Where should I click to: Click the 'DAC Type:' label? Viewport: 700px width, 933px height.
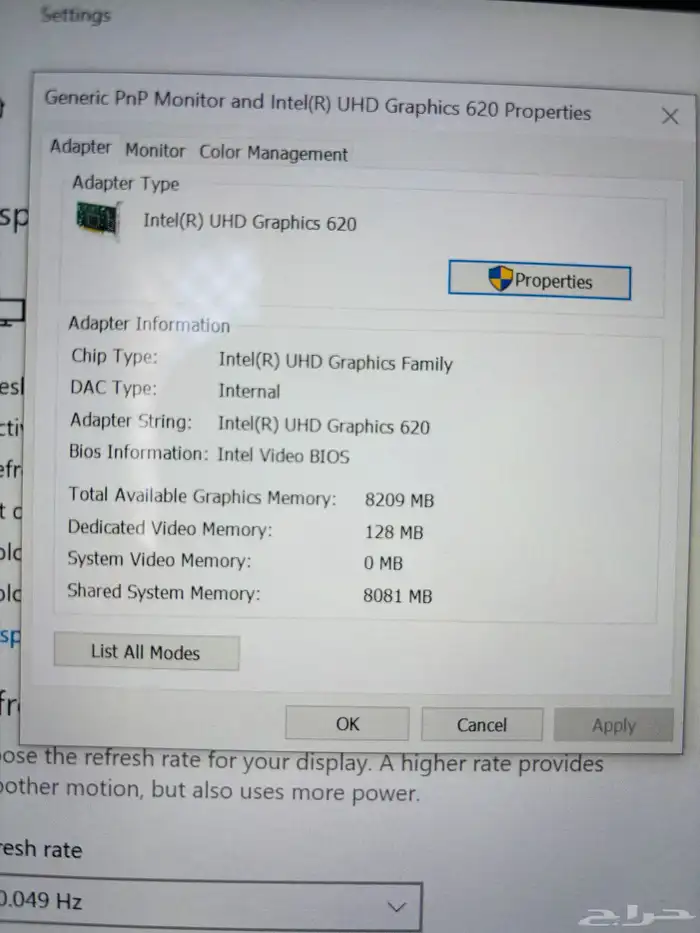tap(114, 388)
